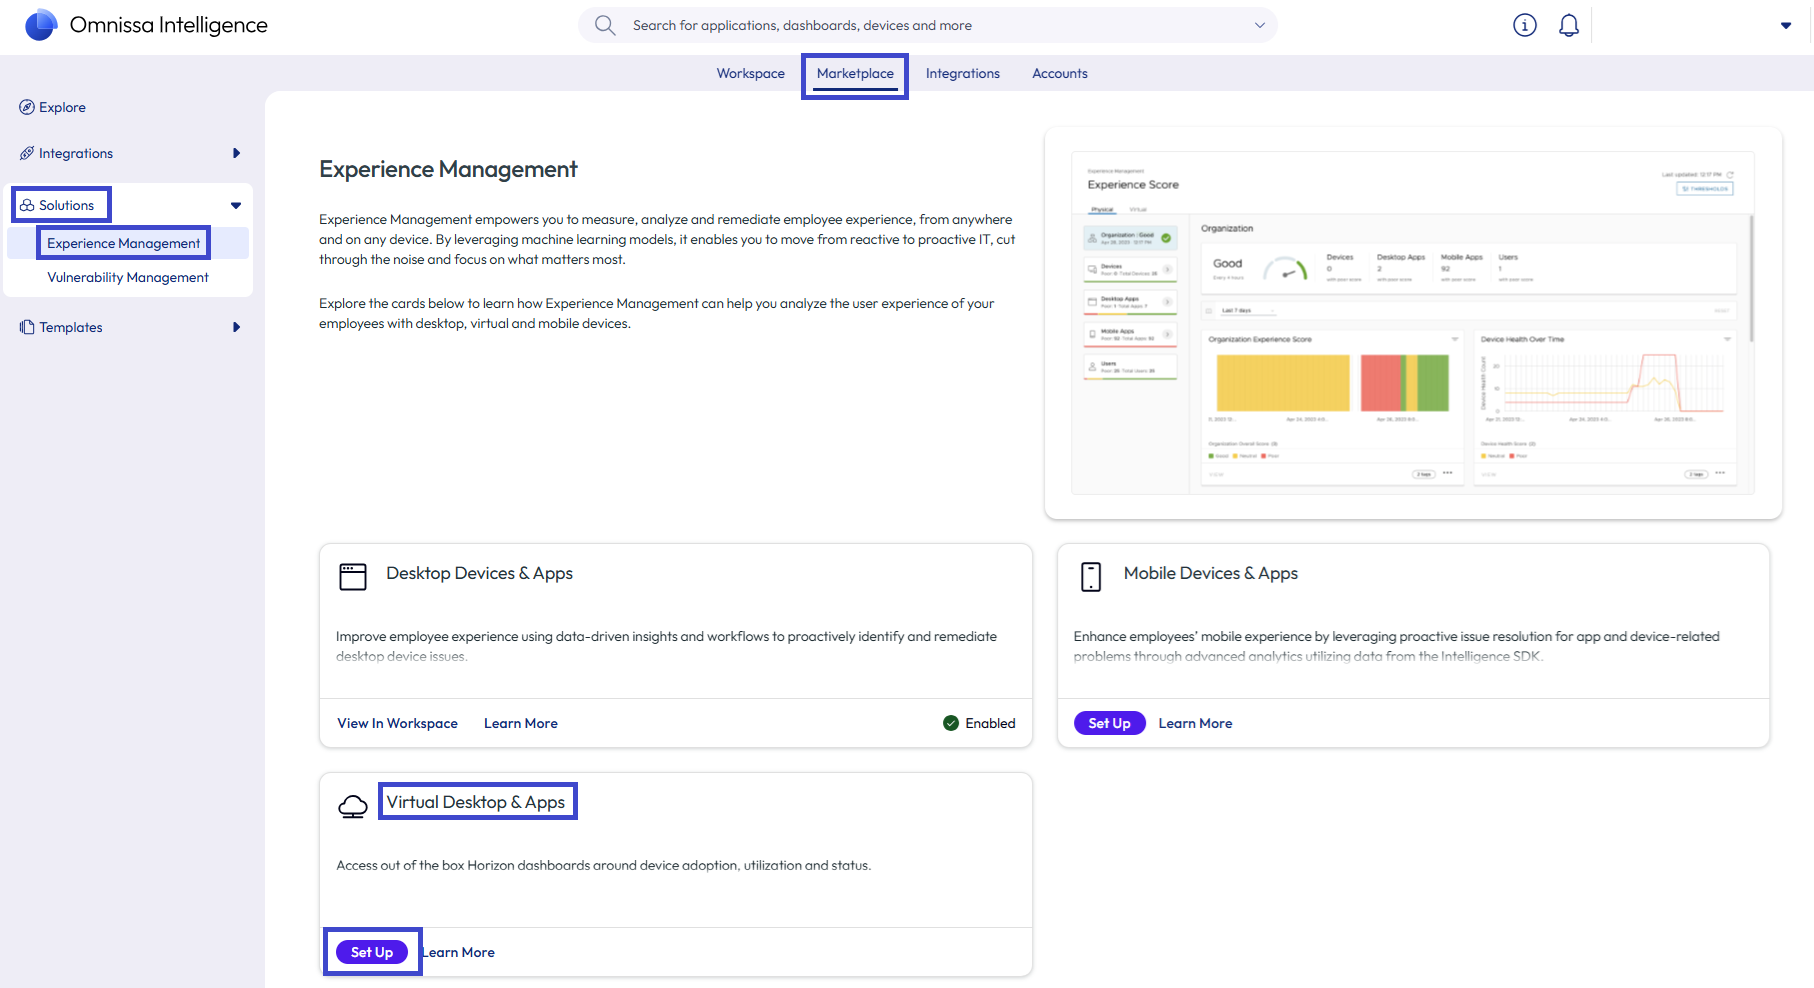Switch to the Marketplace tab

pyautogui.click(x=855, y=73)
